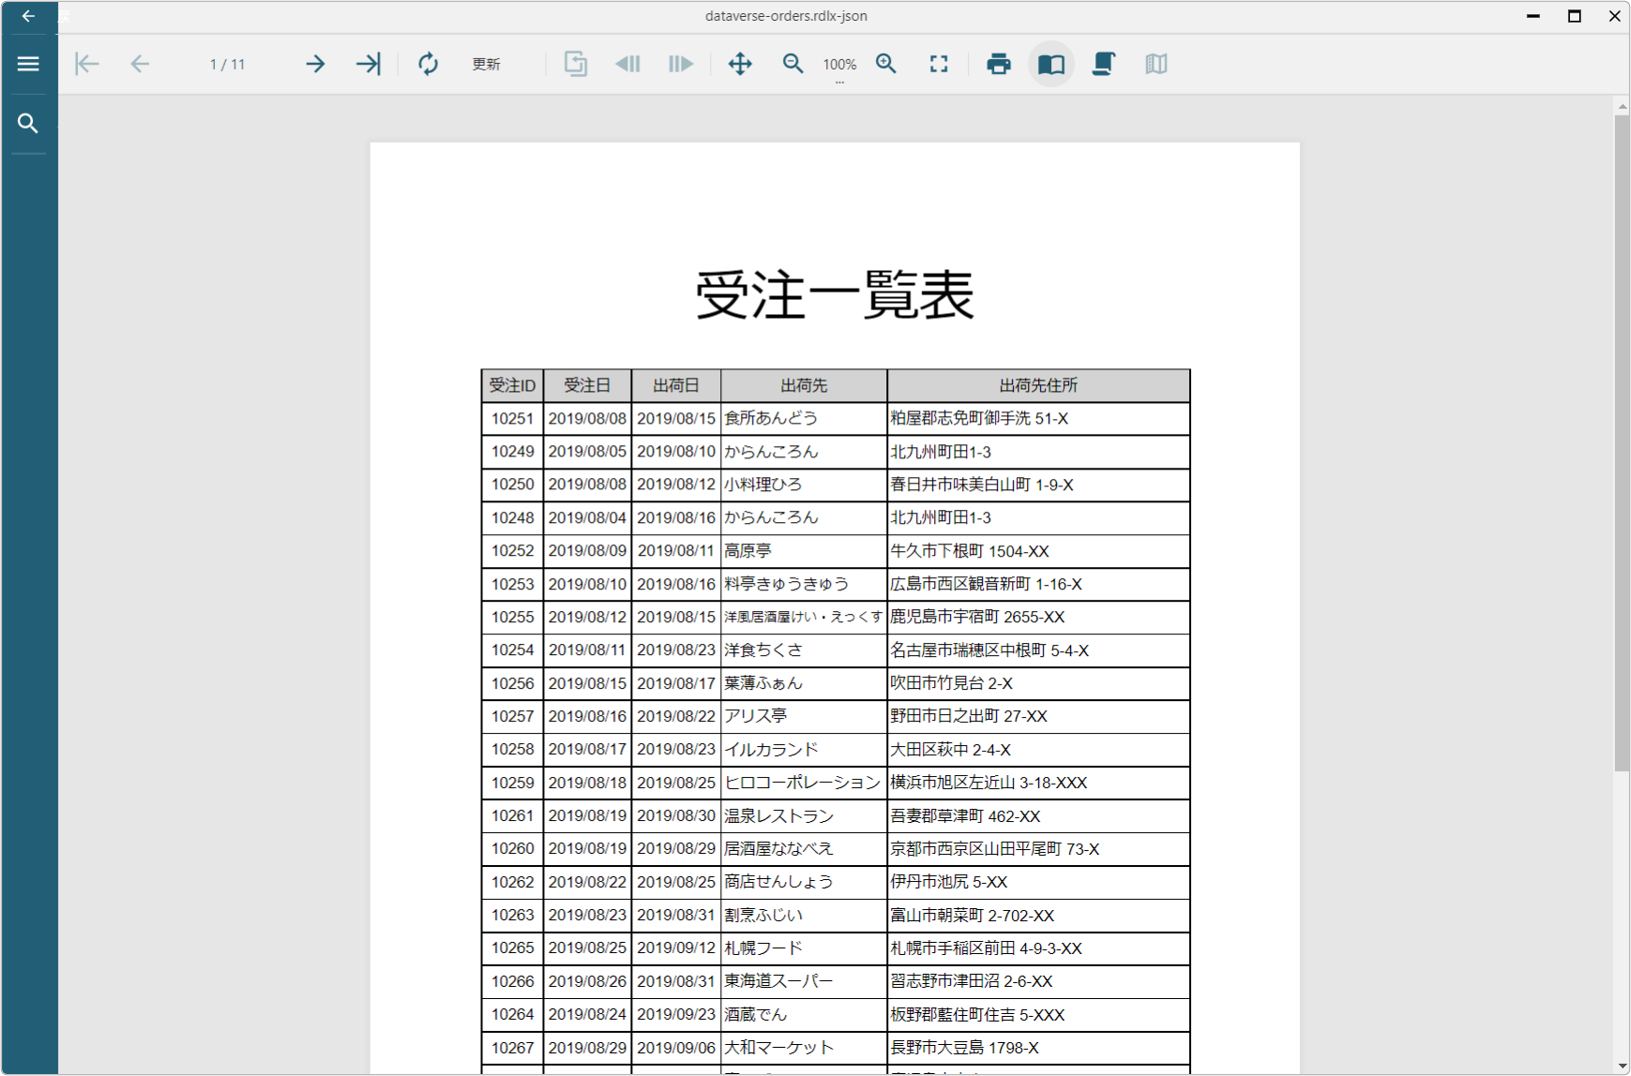Zoom out of the report

(x=793, y=64)
